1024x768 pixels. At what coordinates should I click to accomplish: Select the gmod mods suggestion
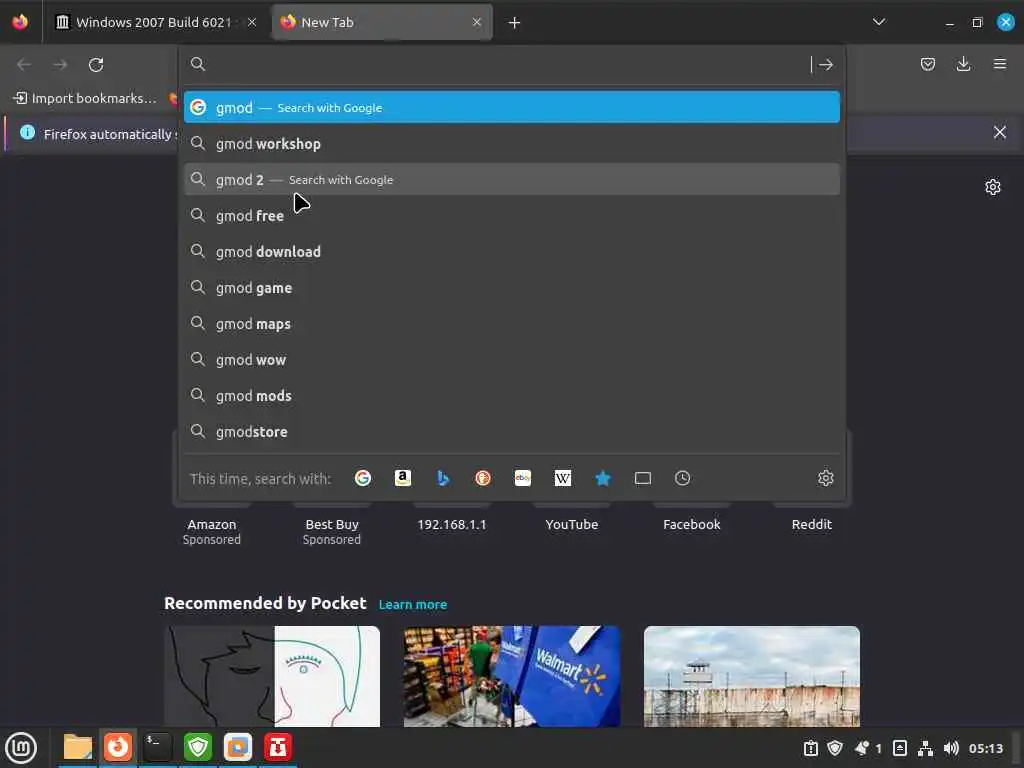[511, 395]
